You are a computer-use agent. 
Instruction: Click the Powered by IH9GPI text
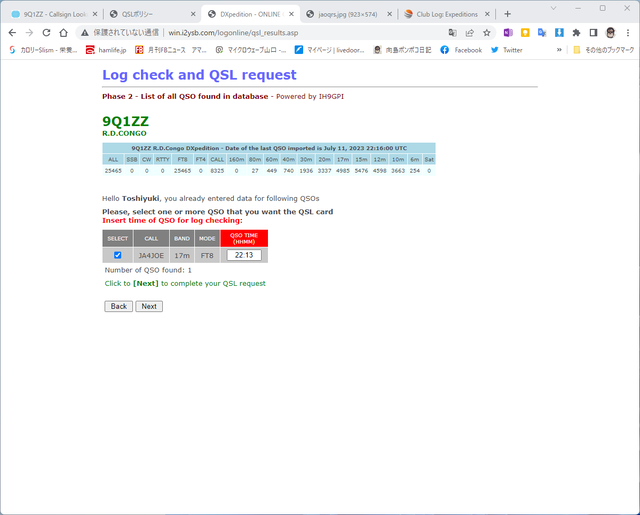(310, 96)
